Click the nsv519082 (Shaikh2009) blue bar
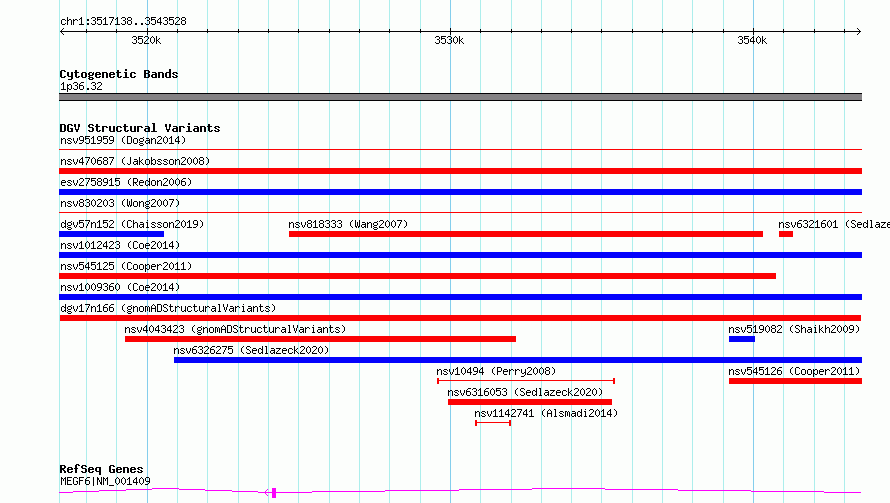The image size is (890, 503). (742, 339)
